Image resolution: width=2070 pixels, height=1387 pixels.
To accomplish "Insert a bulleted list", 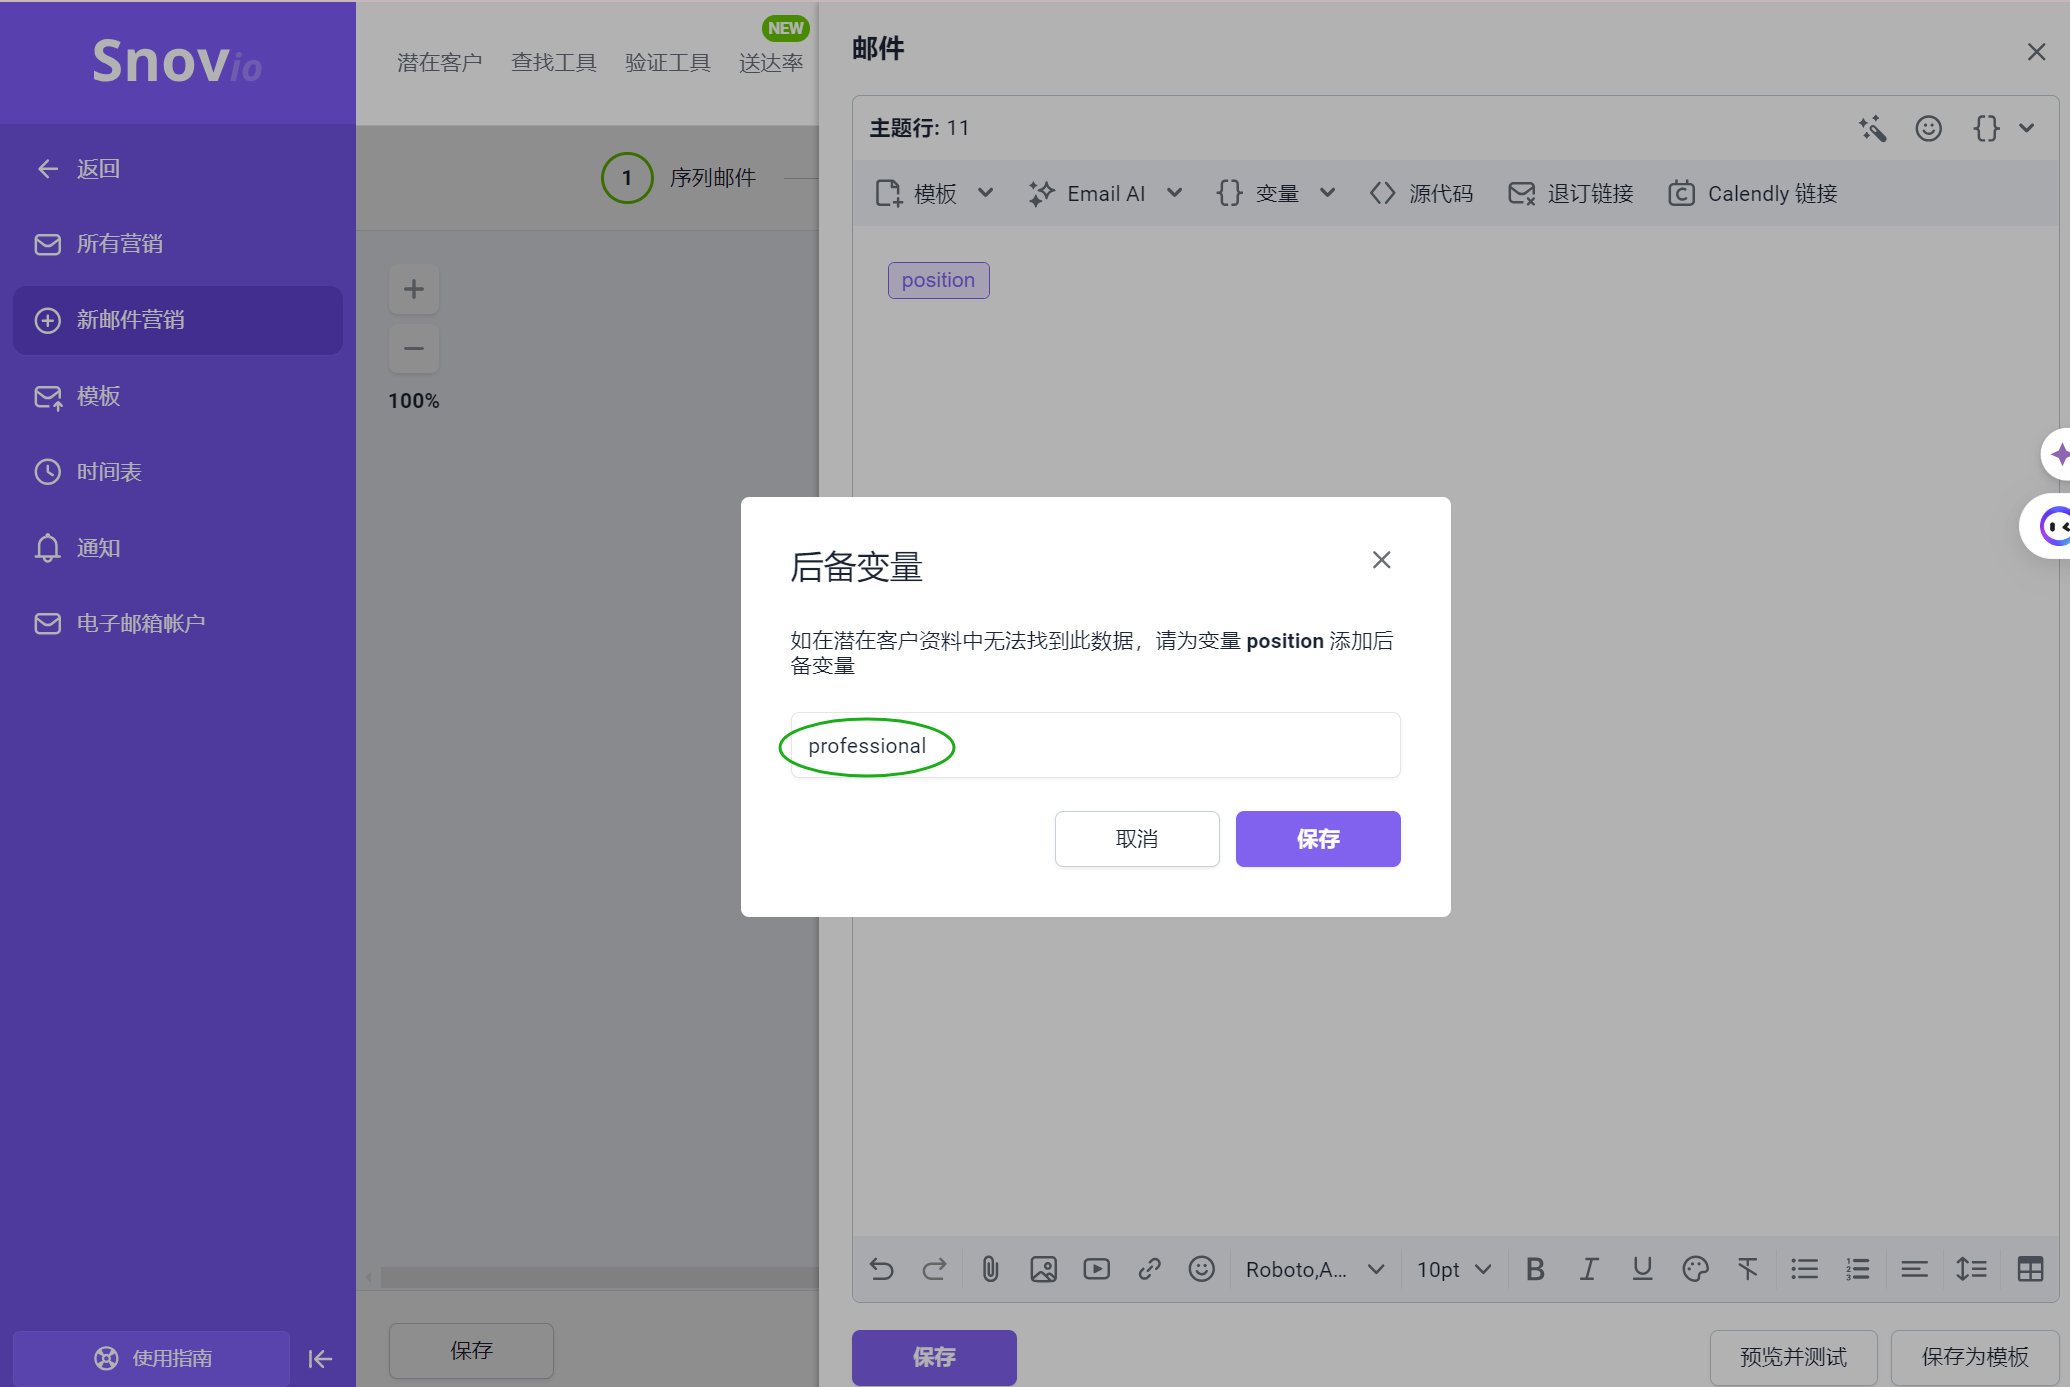I will coord(1804,1270).
